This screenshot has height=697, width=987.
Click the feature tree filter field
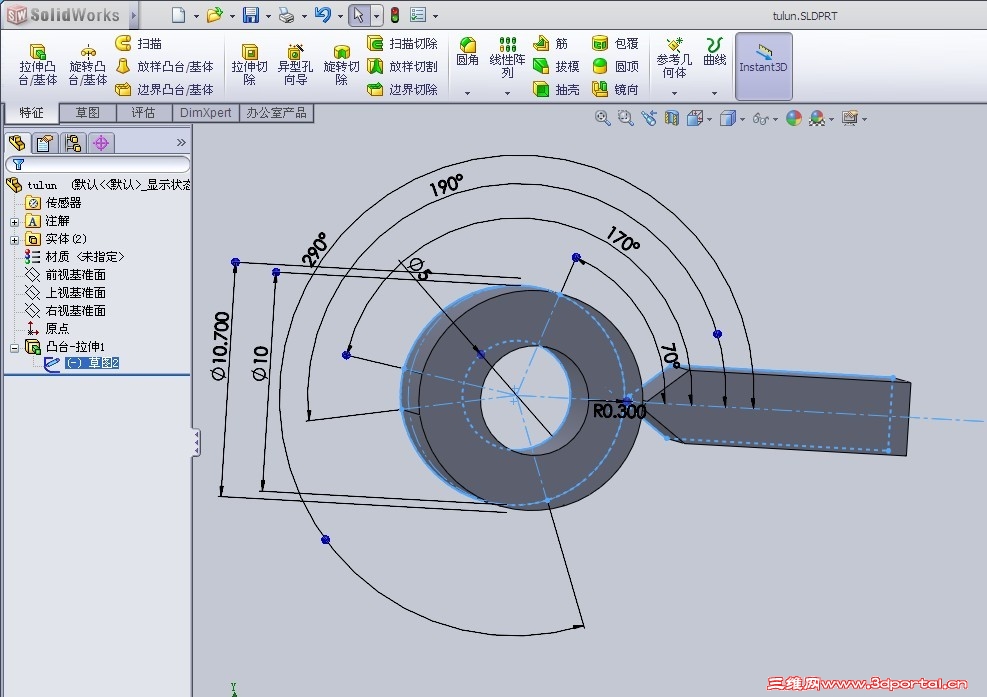98,164
